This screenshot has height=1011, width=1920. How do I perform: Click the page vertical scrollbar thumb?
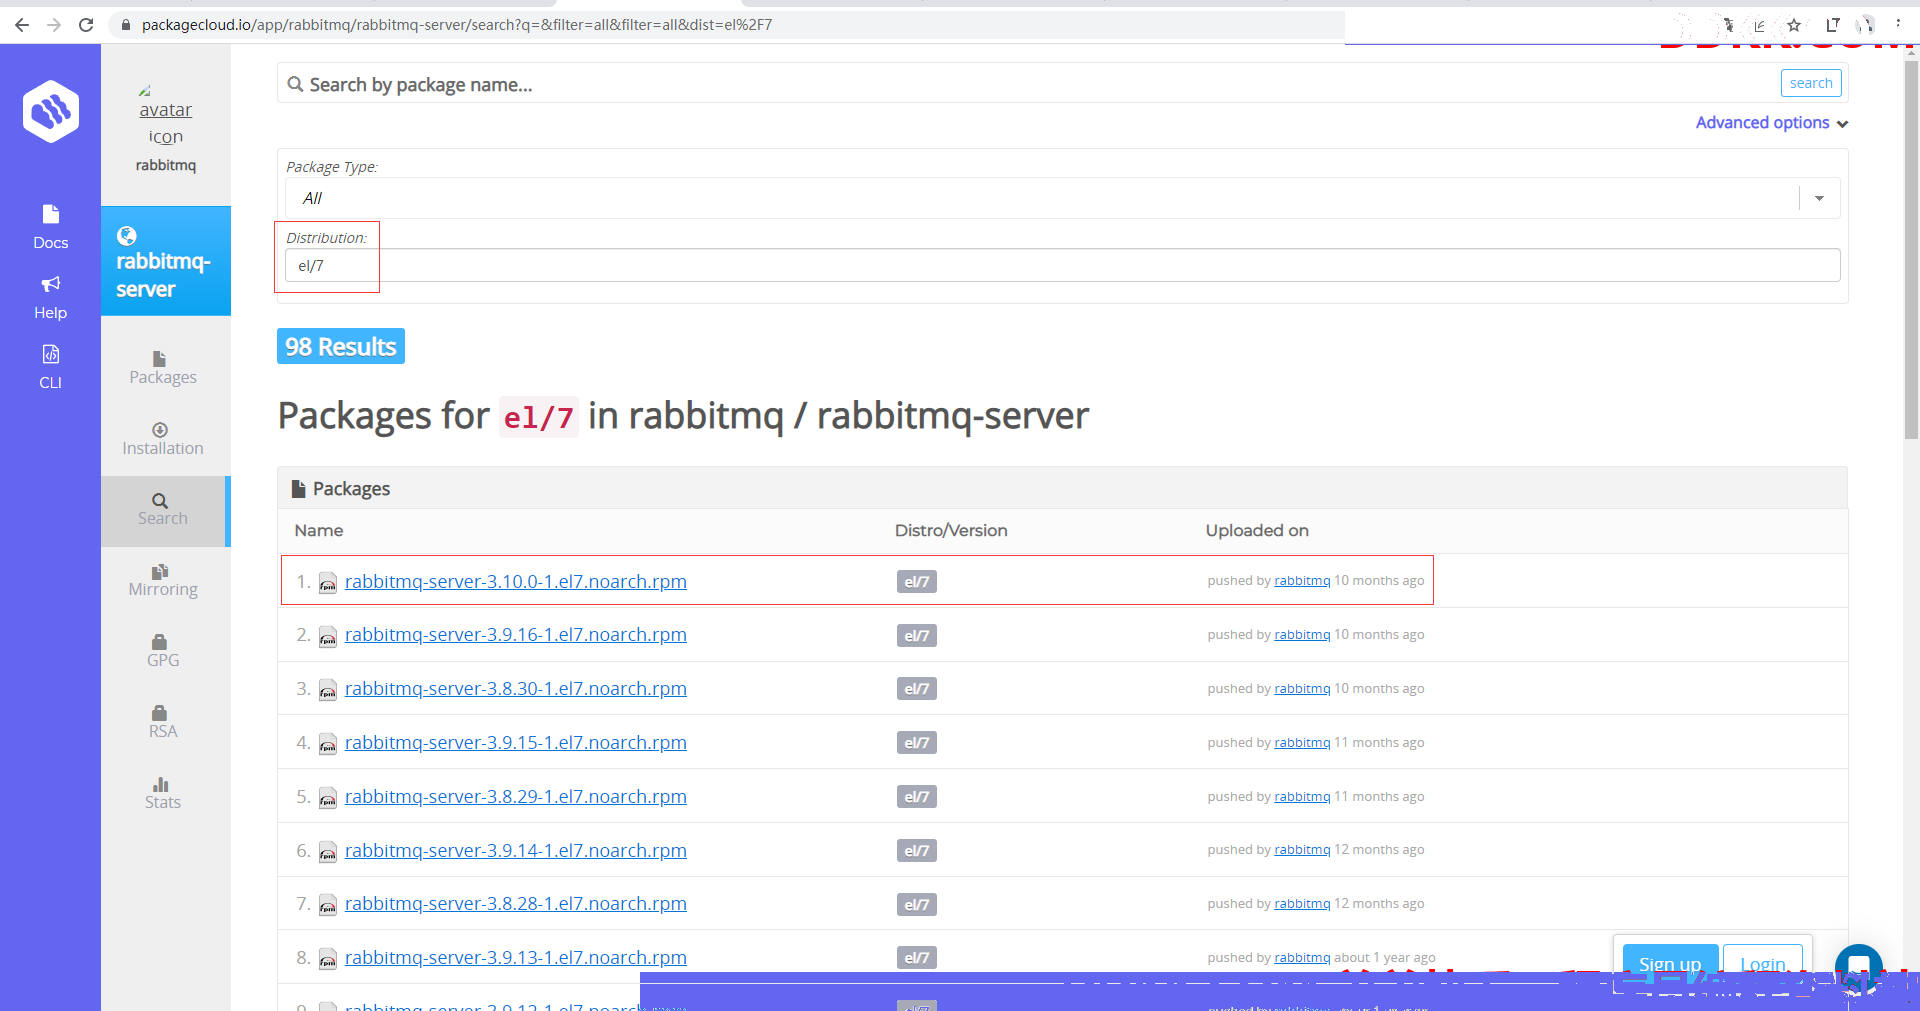[x=1911, y=250]
